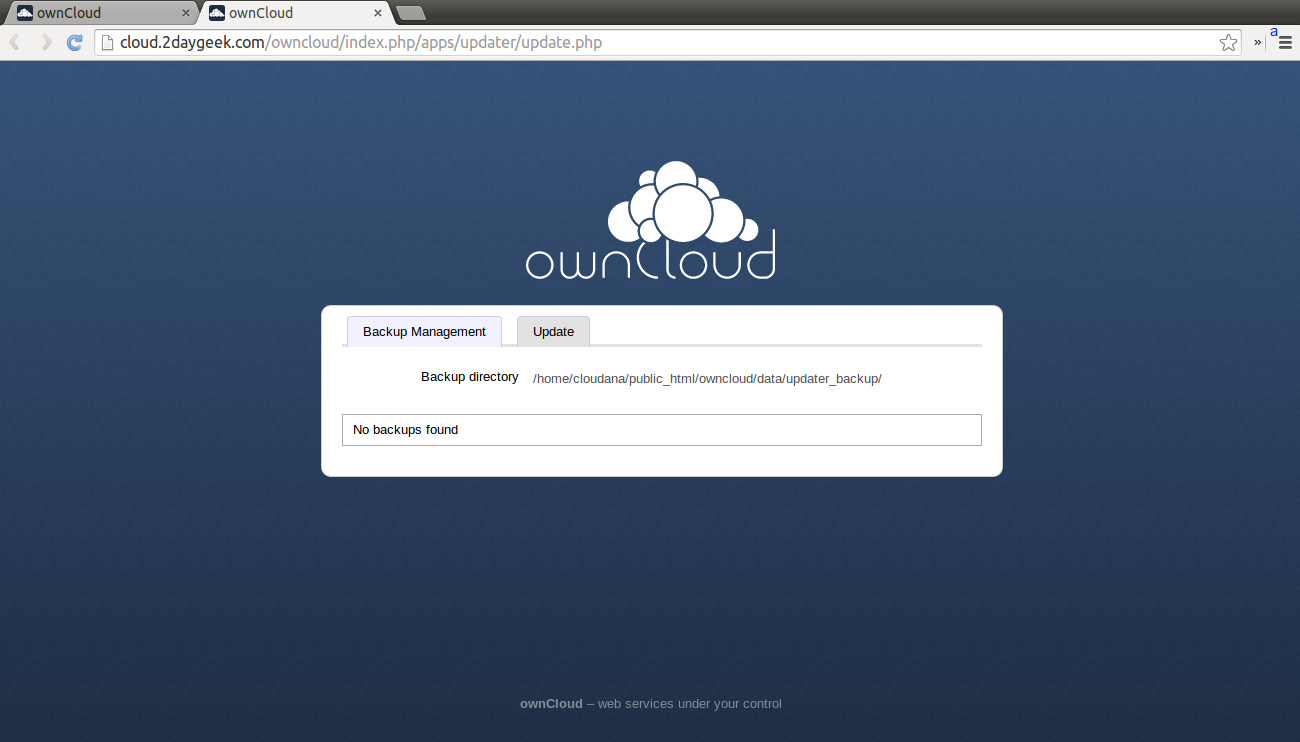Go back with browser back arrow
This screenshot has width=1300, height=742.
click(x=15, y=42)
